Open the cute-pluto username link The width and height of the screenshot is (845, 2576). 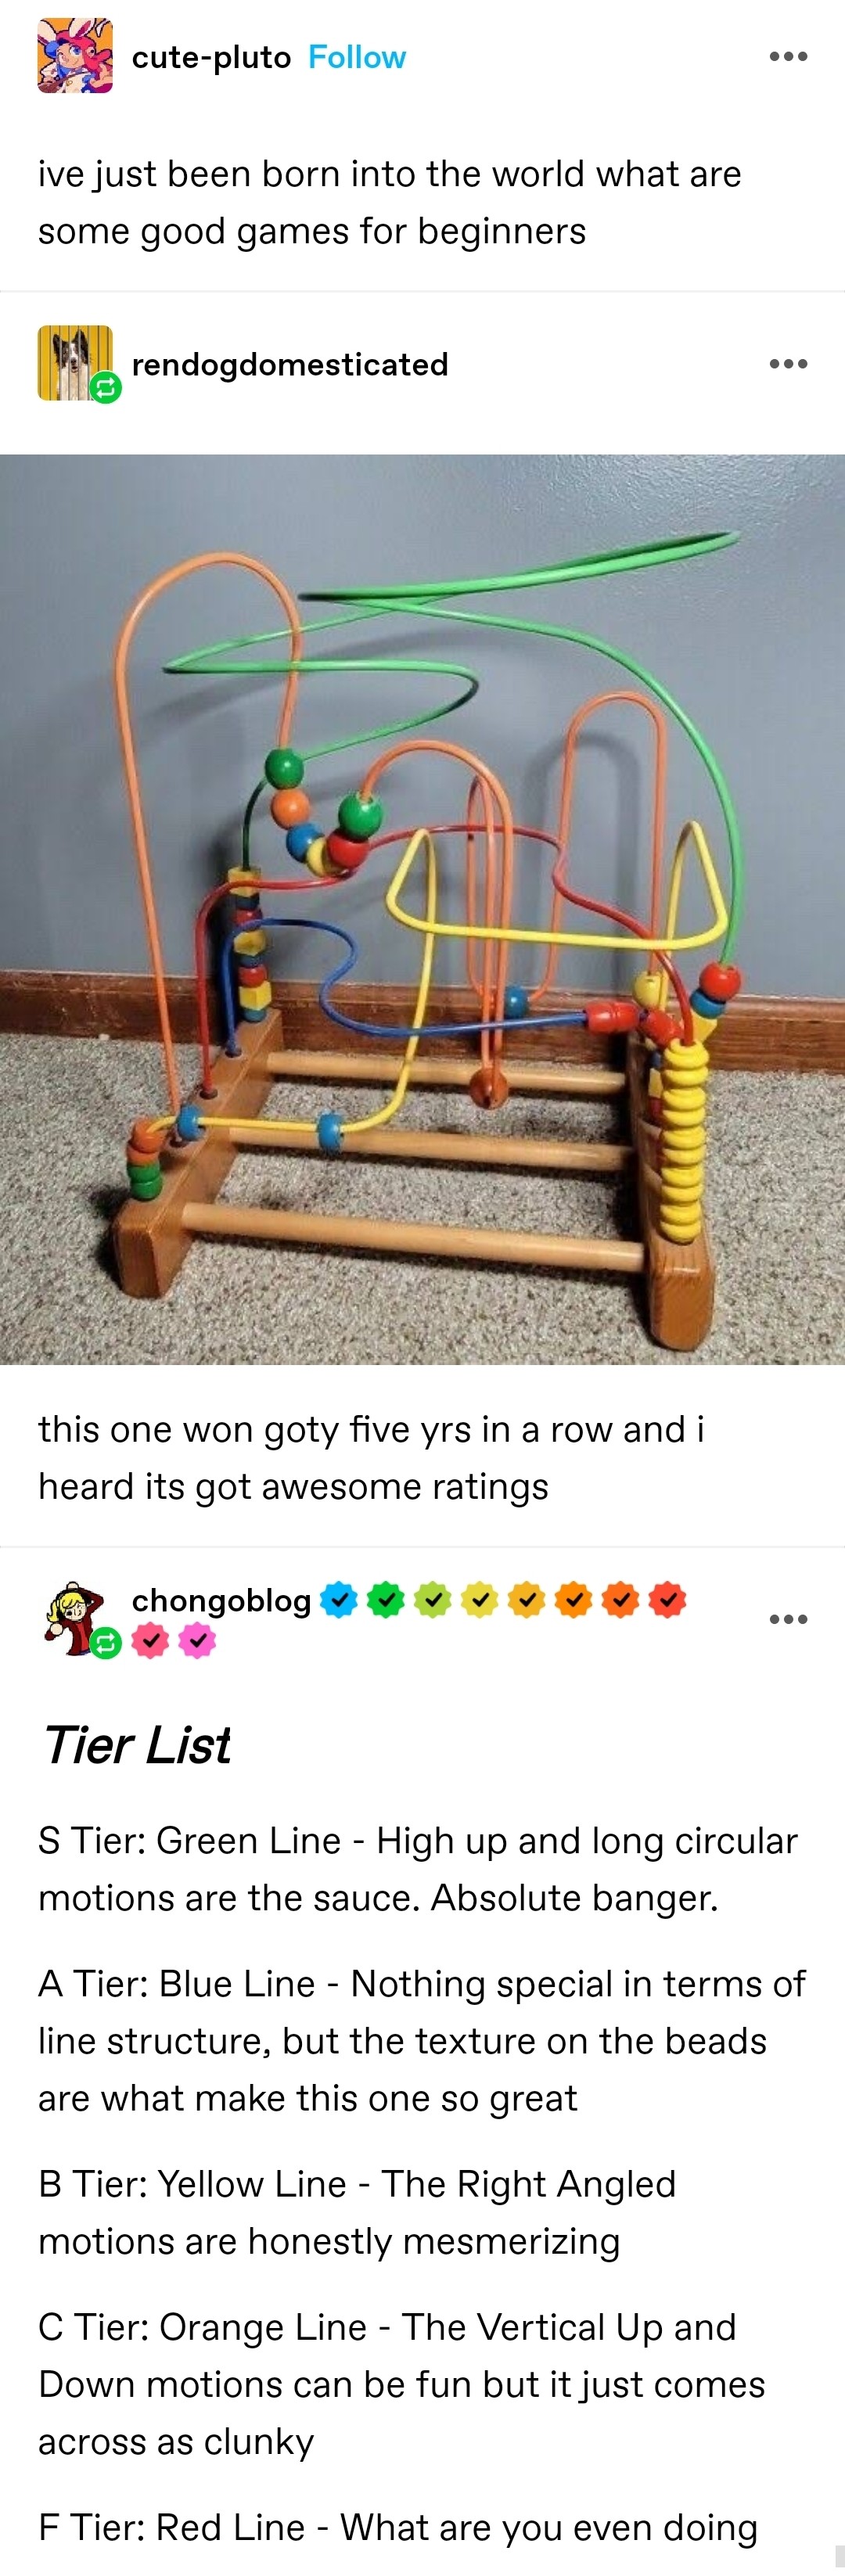pyautogui.click(x=211, y=57)
